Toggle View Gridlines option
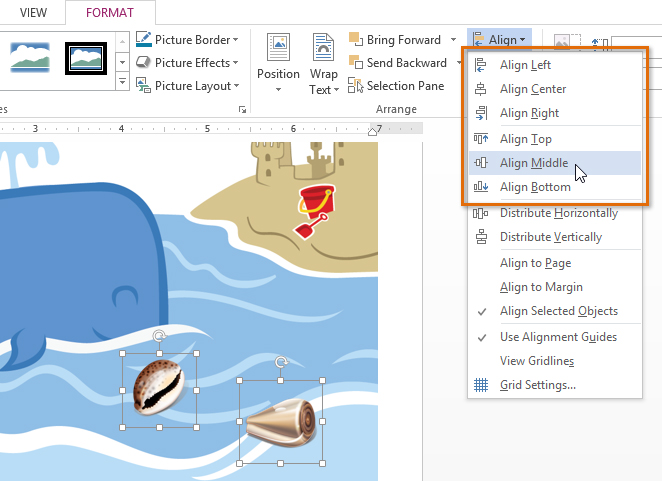Screen dimensions: 662x481 (x=555, y=361)
